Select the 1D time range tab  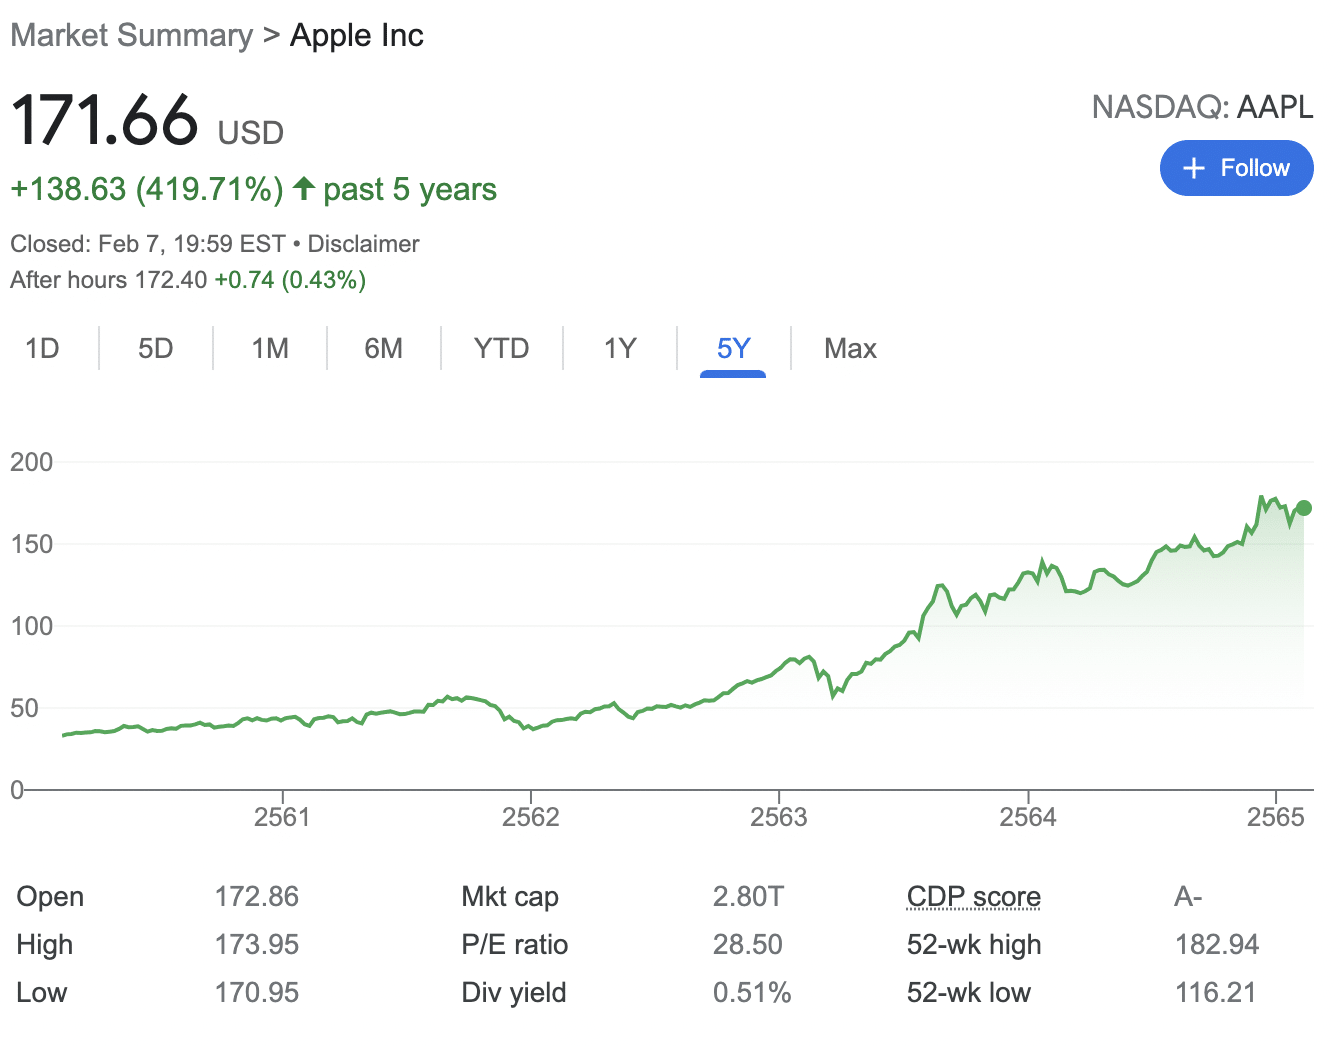[42, 348]
